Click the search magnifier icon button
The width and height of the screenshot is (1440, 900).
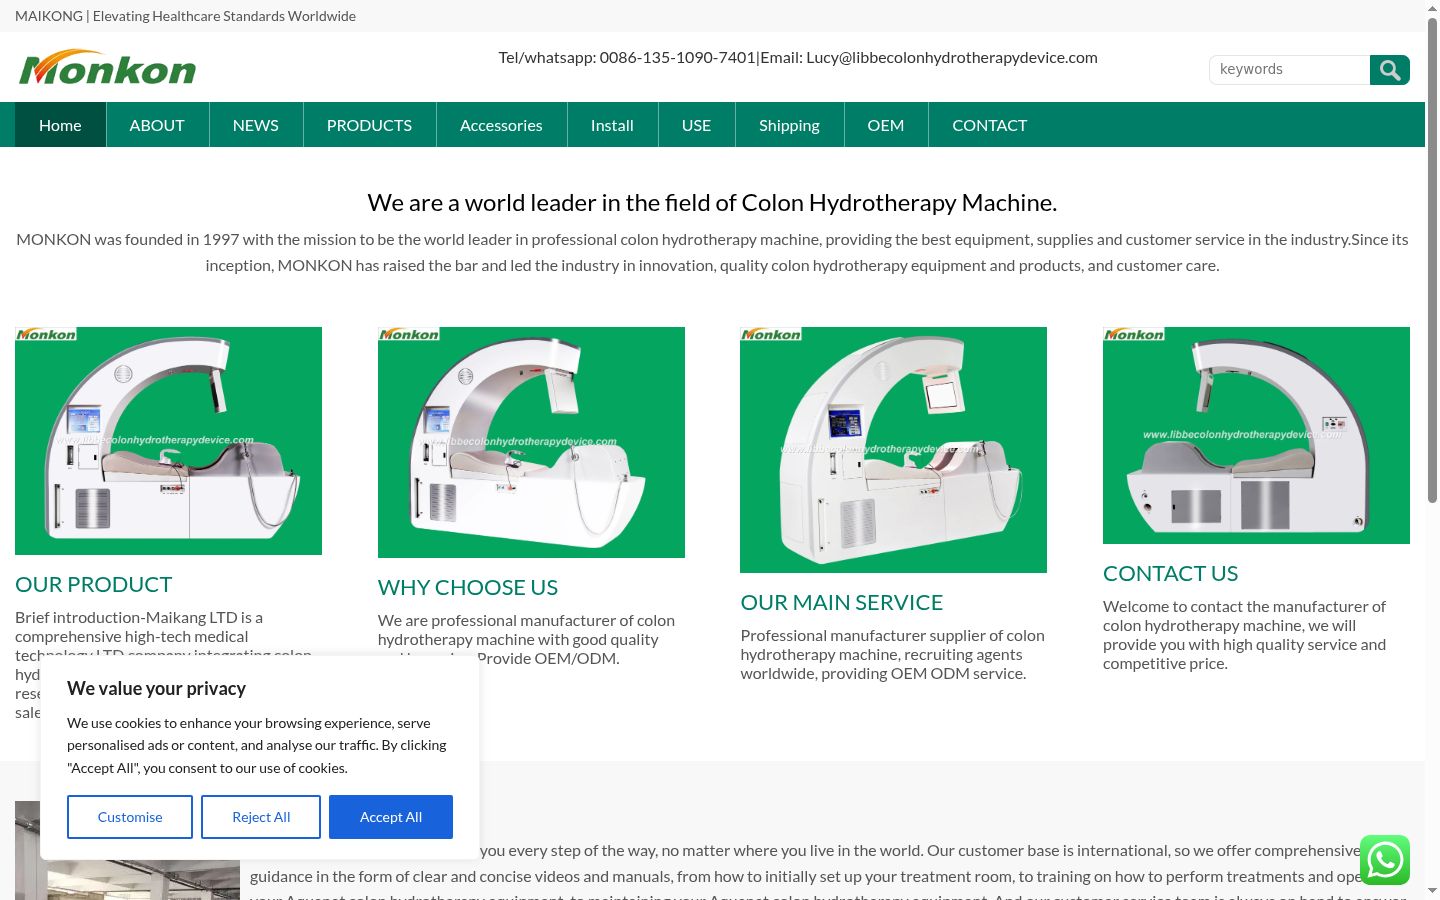pyautogui.click(x=1389, y=70)
